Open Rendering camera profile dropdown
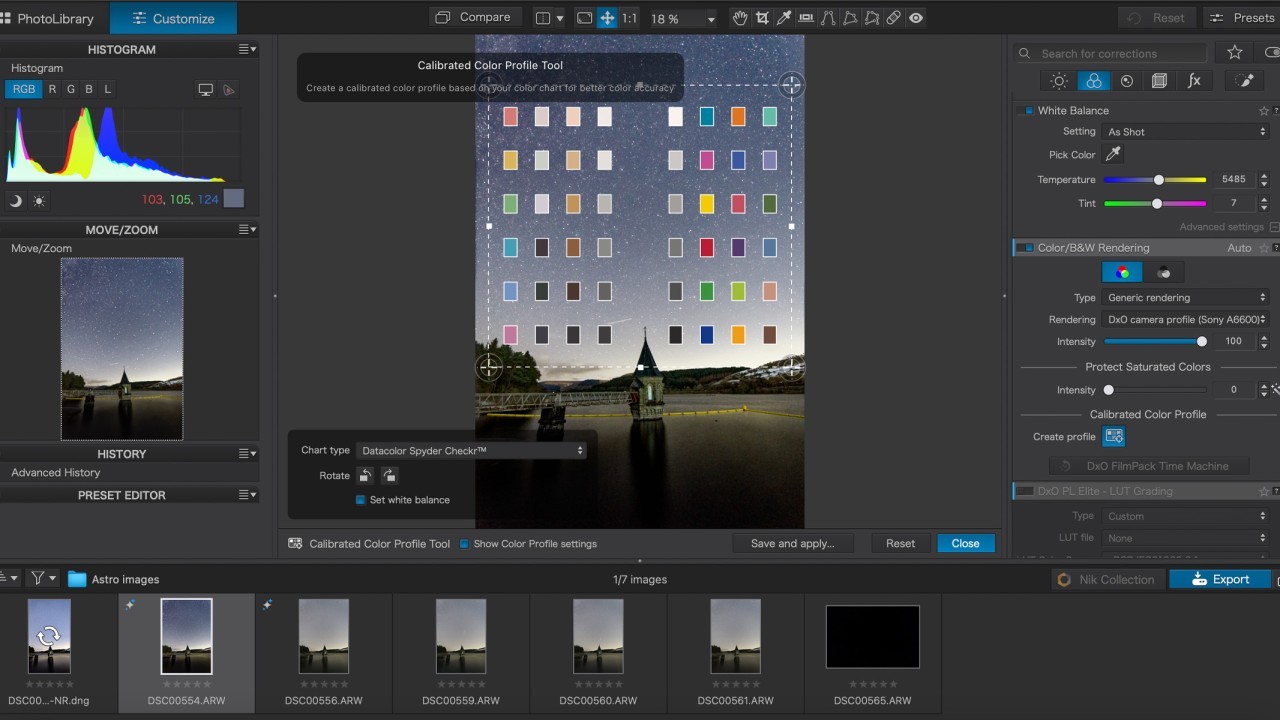Screen dimensions: 1280x720 tap(1185, 320)
